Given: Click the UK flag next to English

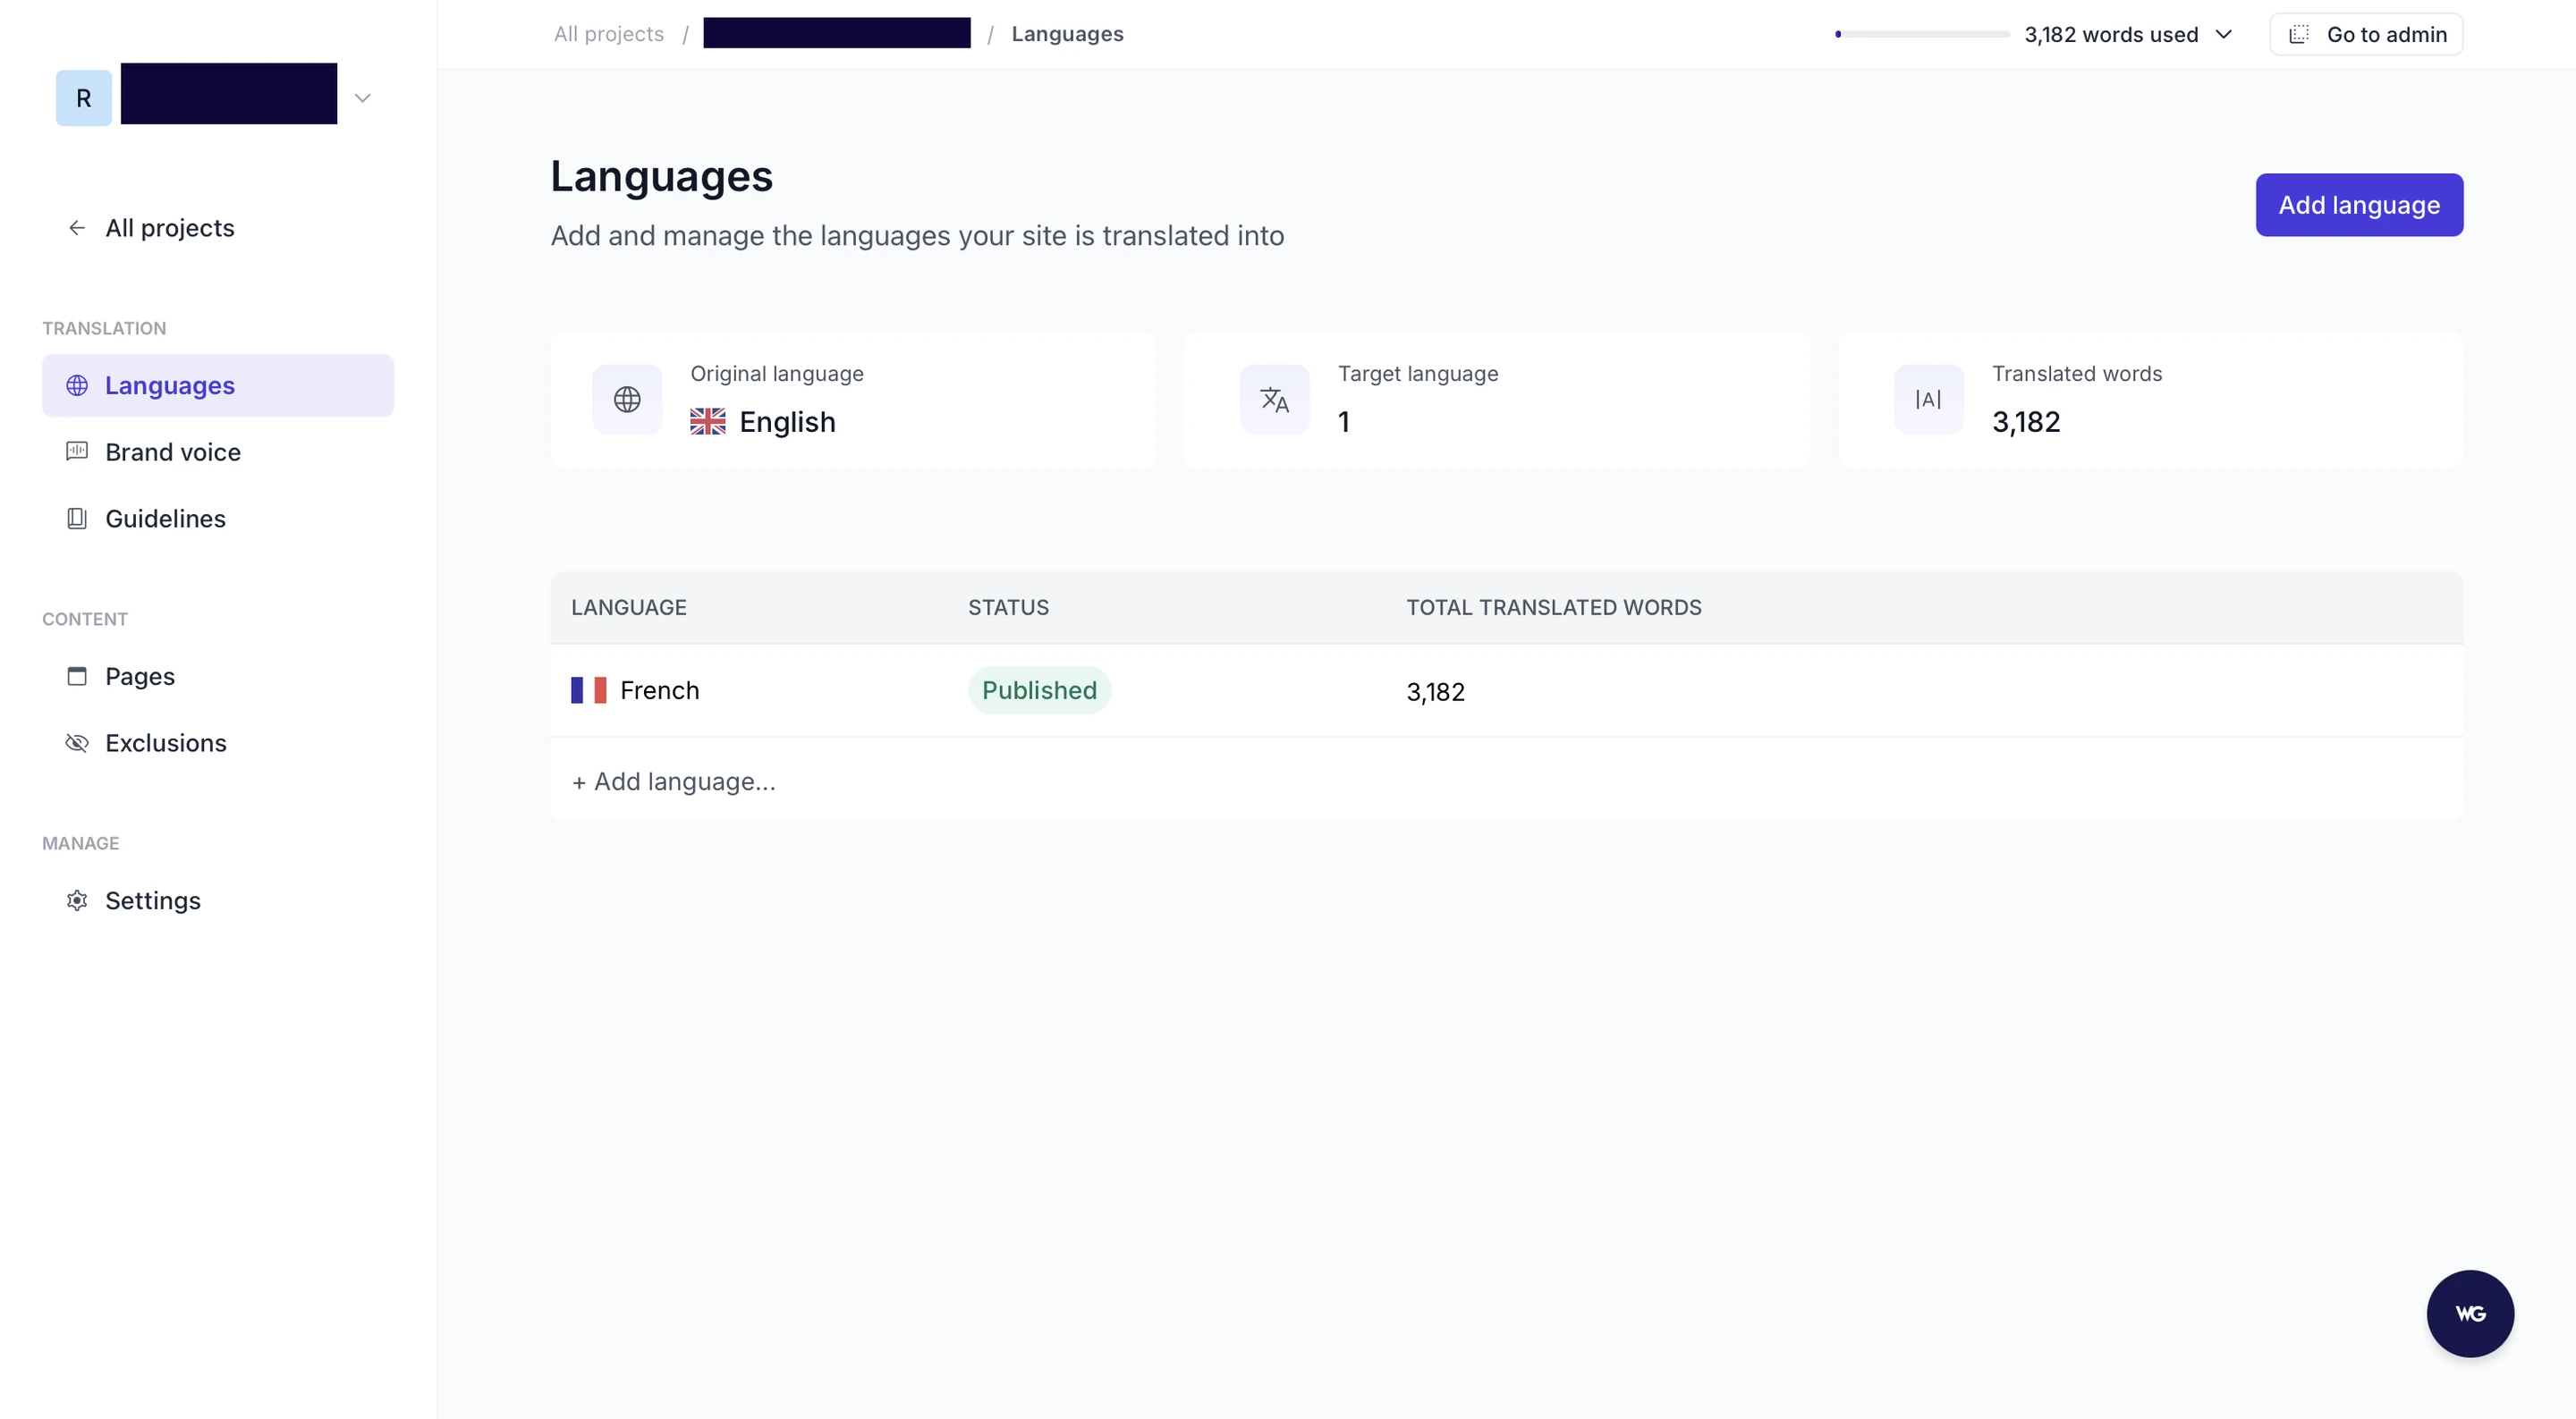Looking at the screenshot, I should pyautogui.click(x=708, y=421).
